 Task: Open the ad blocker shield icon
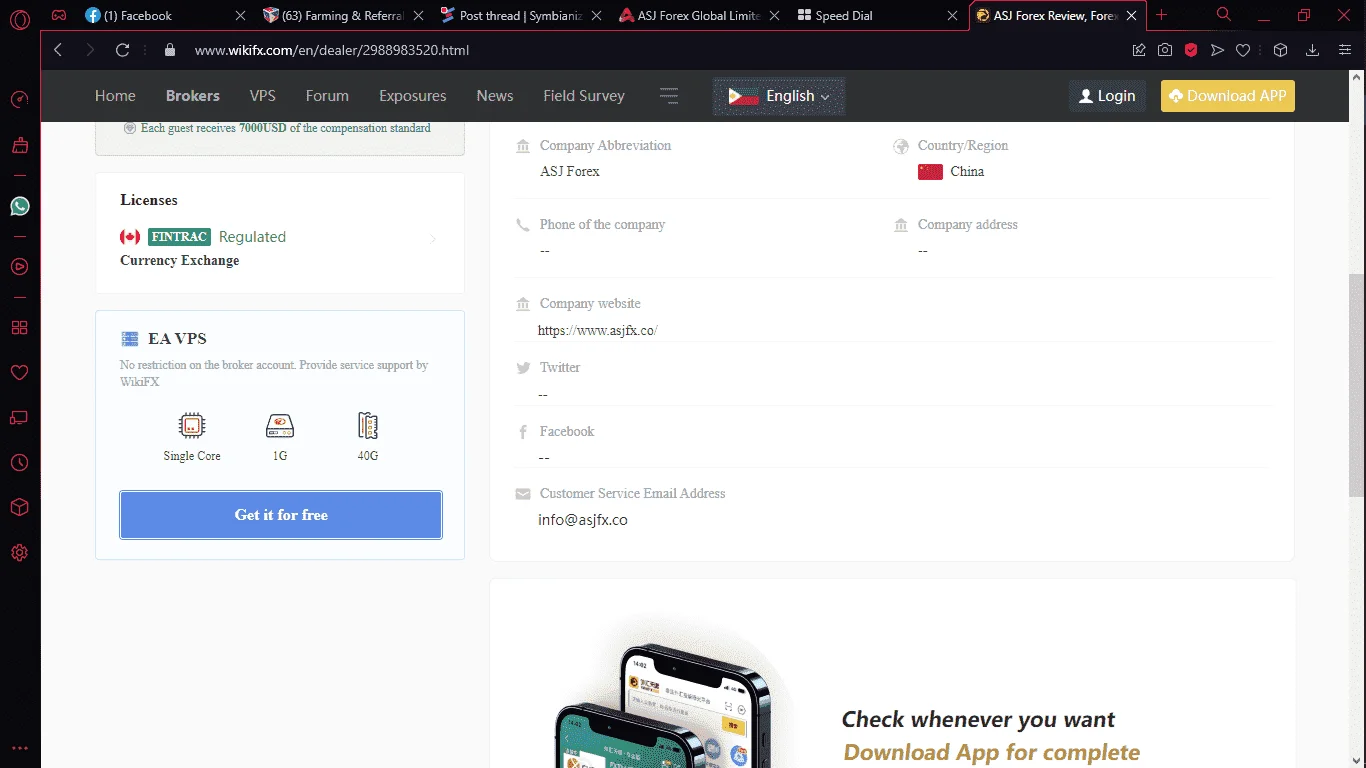pyautogui.click(x=1191, y=50)
